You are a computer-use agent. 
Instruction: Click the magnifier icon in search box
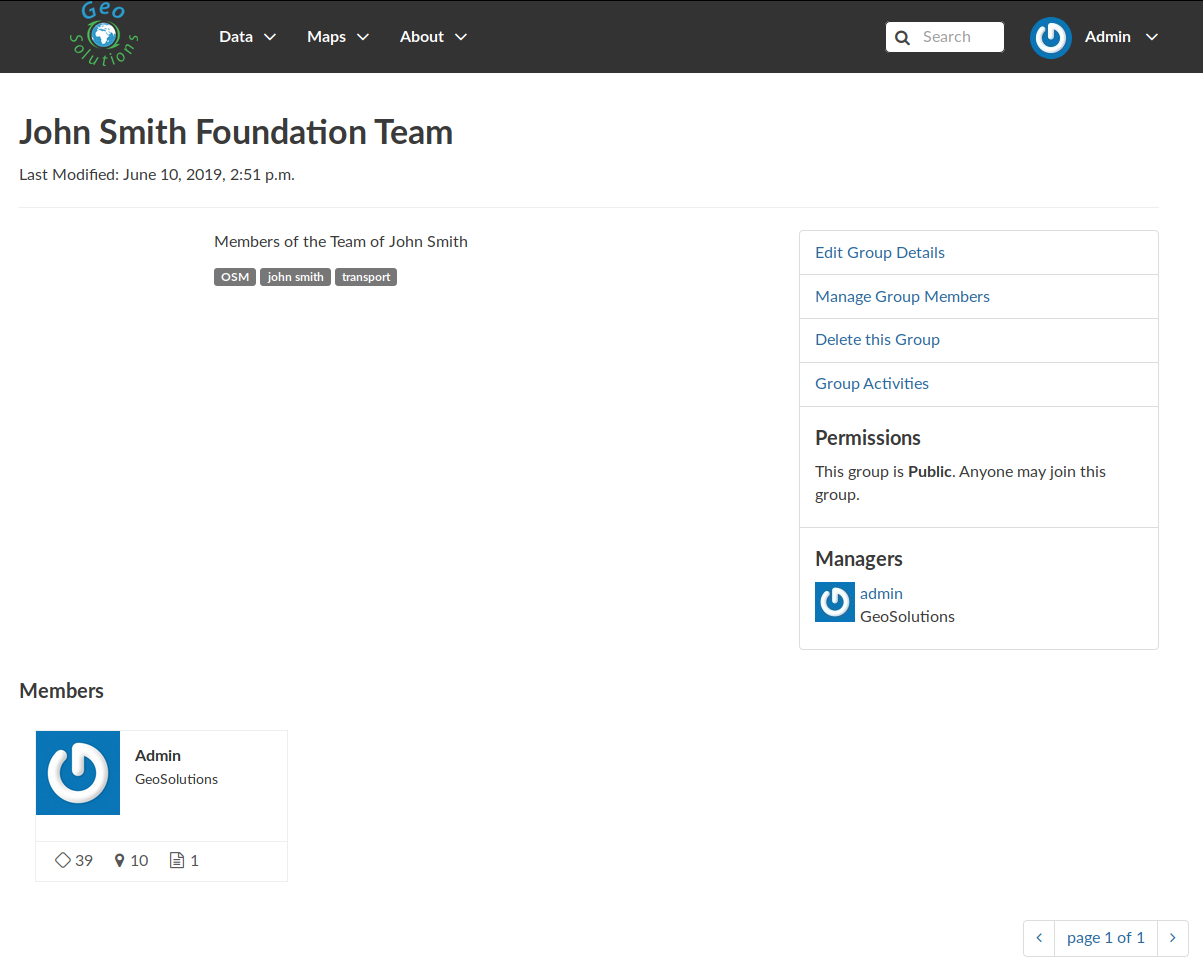point(902,38)
